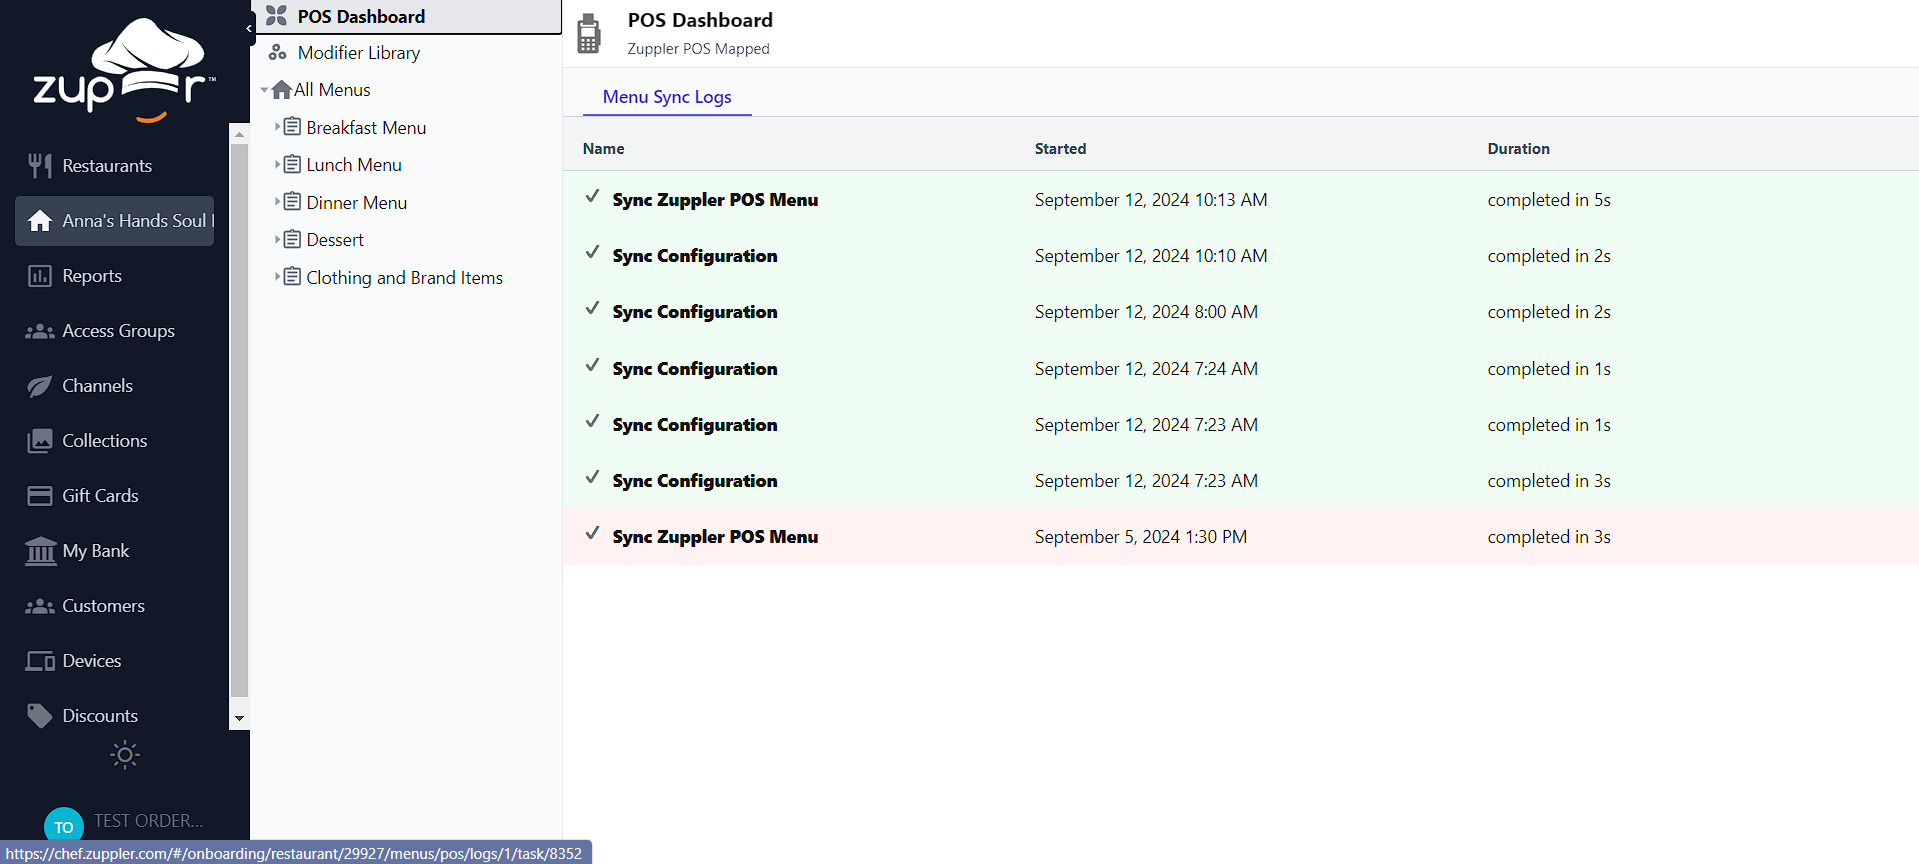Click the All Menus house icon

[282, 90]
